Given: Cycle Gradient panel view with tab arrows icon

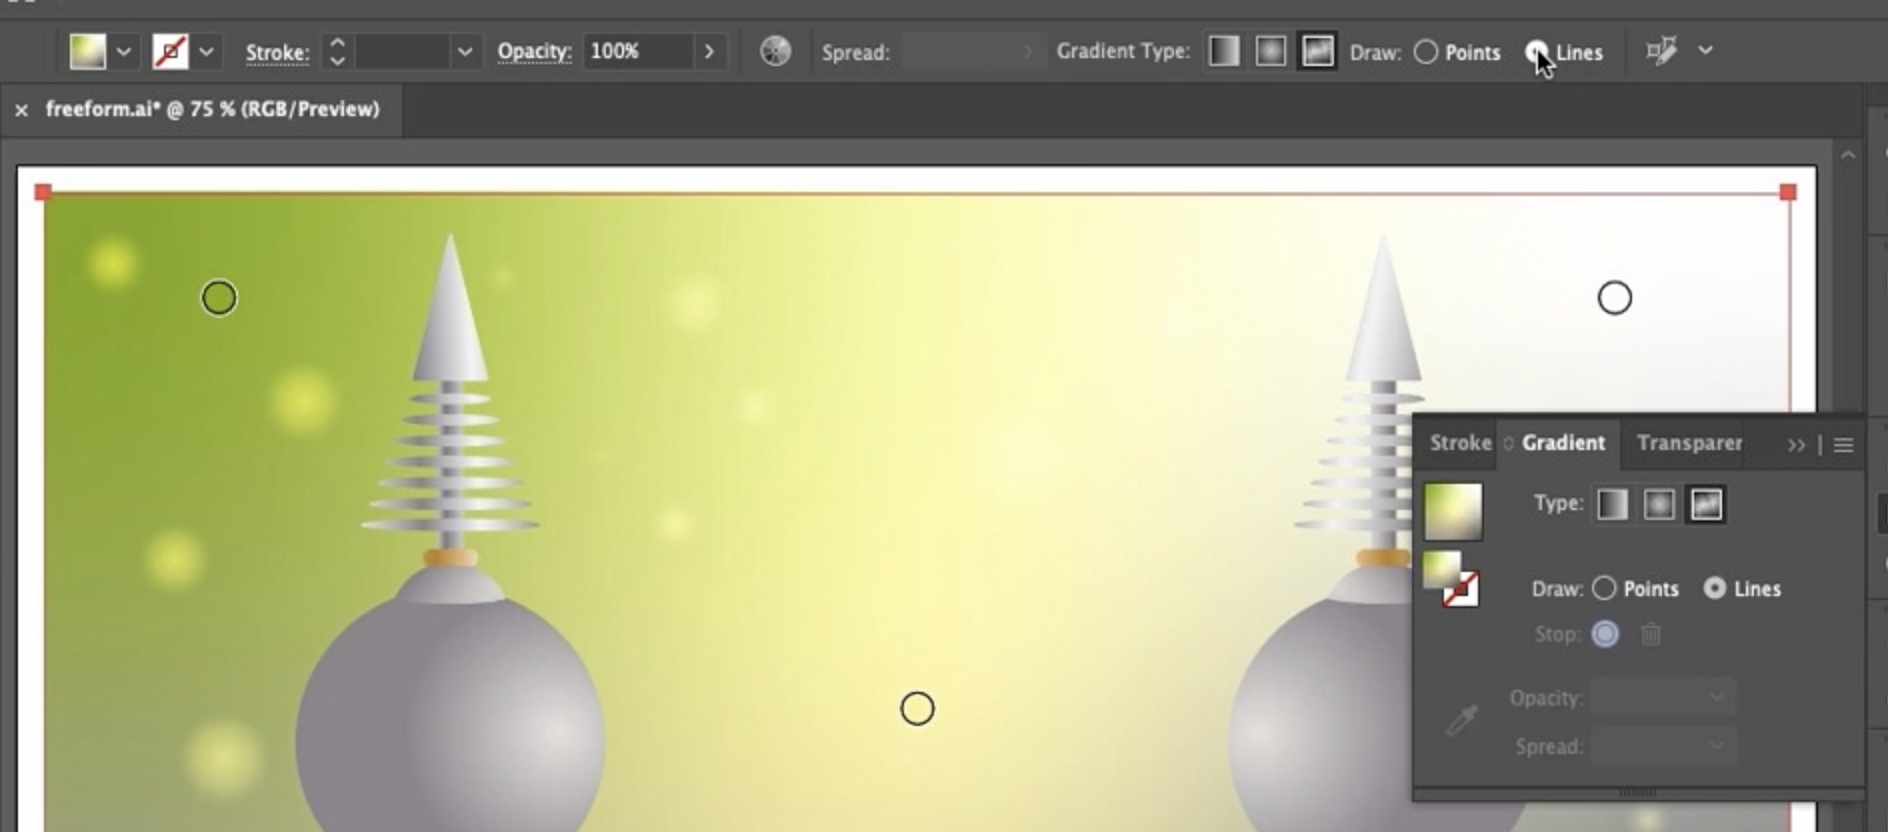Looking at the screenshot, I should [1508, 443].
